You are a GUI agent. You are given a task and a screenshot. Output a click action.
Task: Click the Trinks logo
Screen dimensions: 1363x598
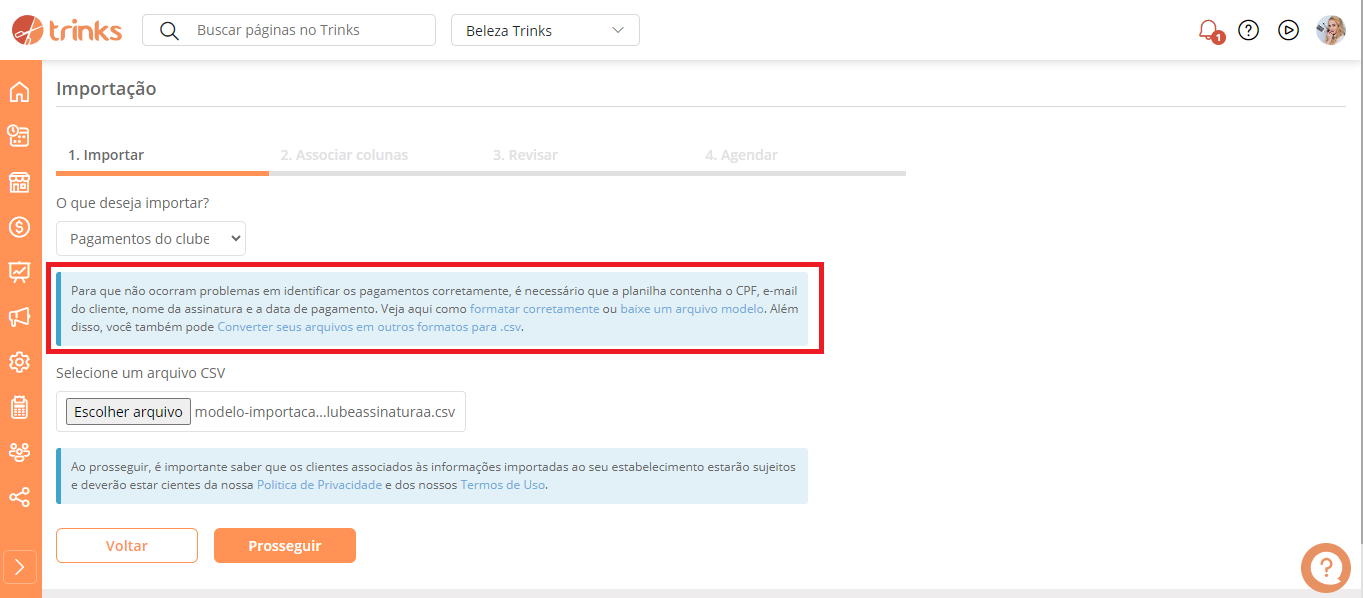[x=67, y=30]
